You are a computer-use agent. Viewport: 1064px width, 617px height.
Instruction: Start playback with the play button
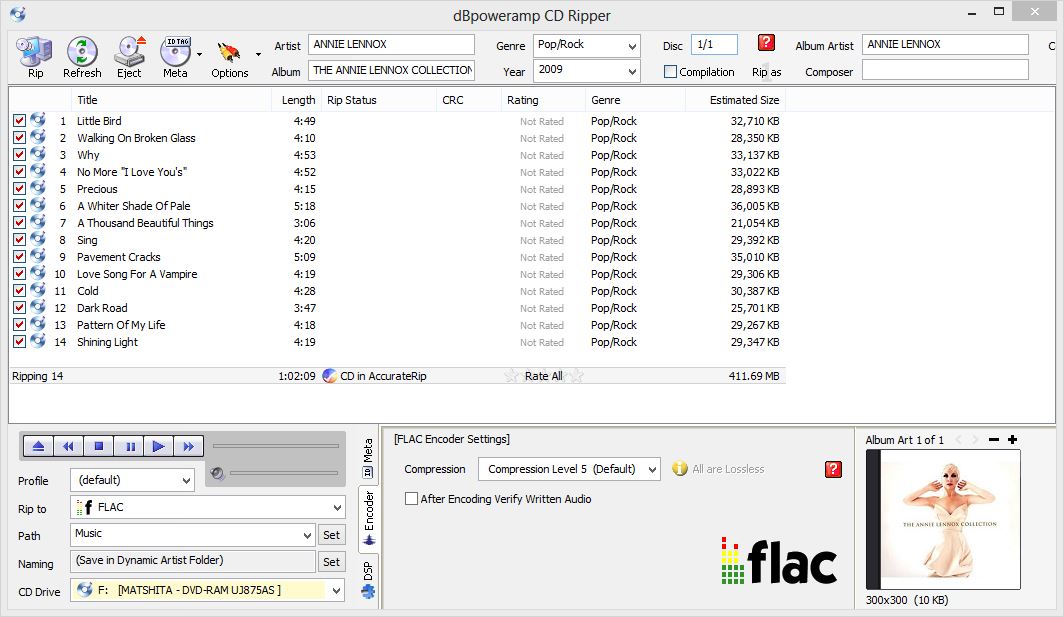coord(158,446)
